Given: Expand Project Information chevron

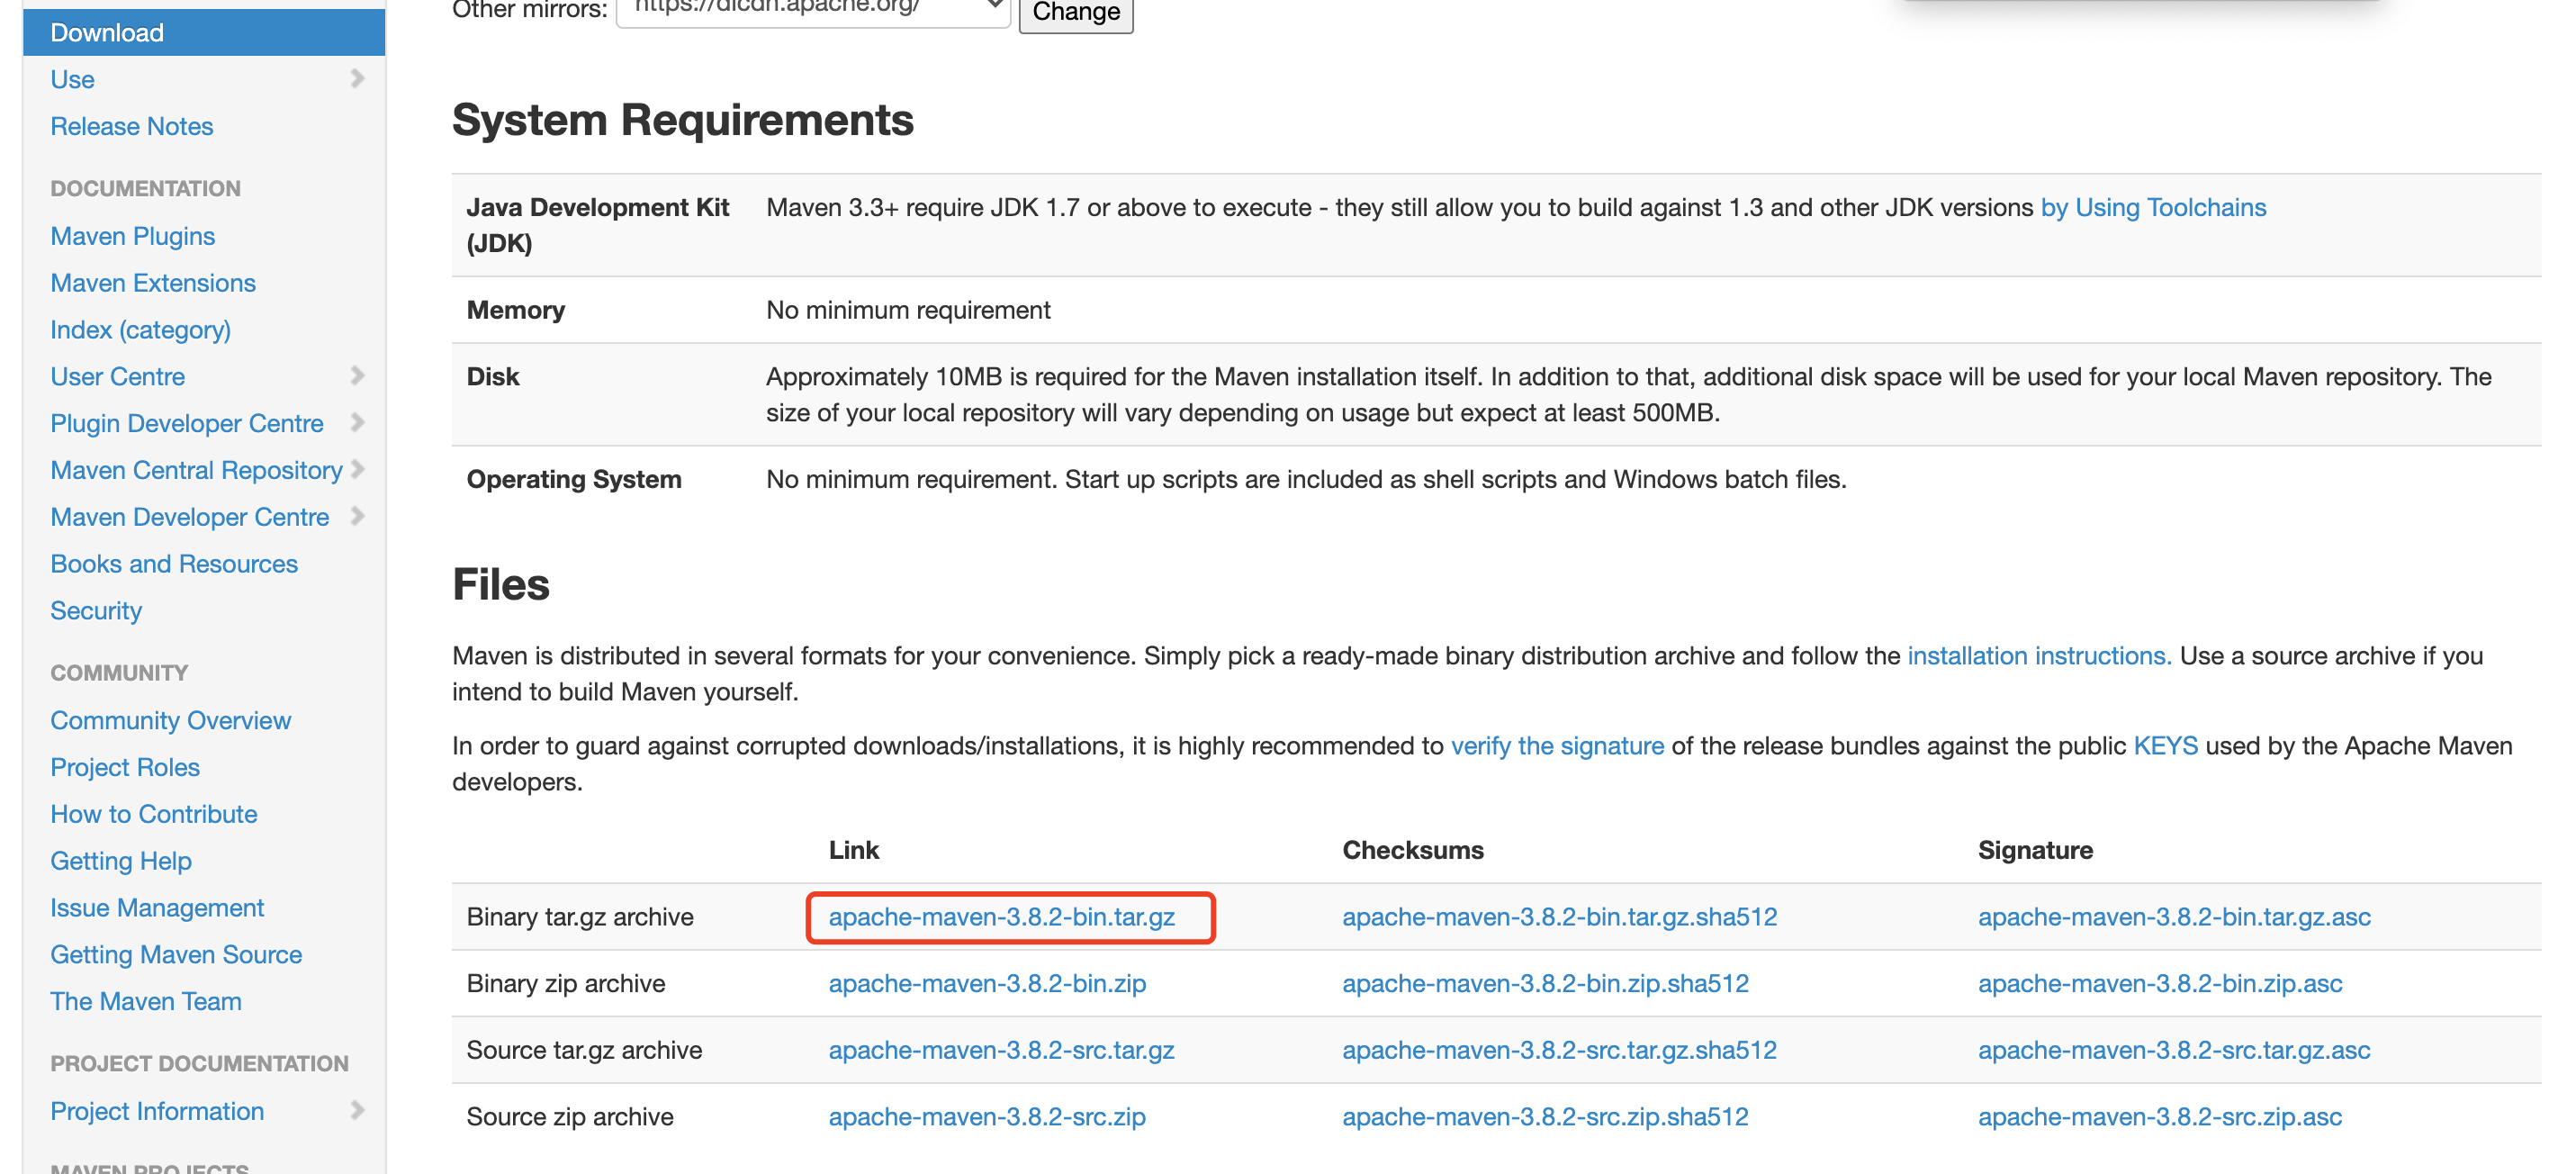Looking at the screenshot, I should tap(357, 1110).
